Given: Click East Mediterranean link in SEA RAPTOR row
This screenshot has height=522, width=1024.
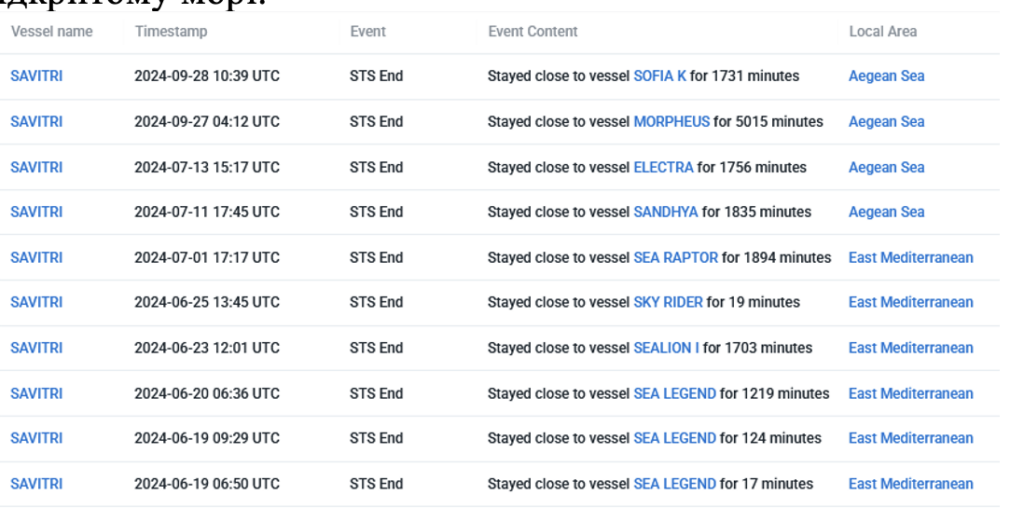Looking at the screenshot, I should point(910,257).
